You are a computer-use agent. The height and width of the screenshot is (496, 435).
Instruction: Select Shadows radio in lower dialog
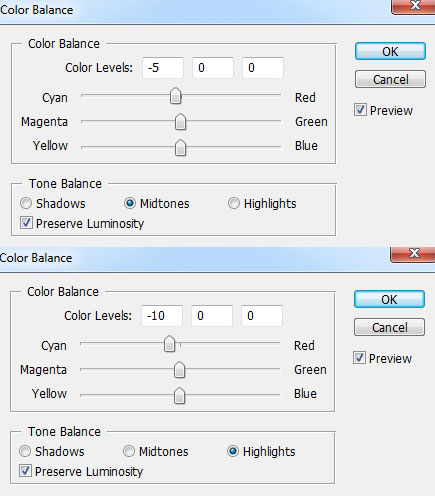point(25,451)
